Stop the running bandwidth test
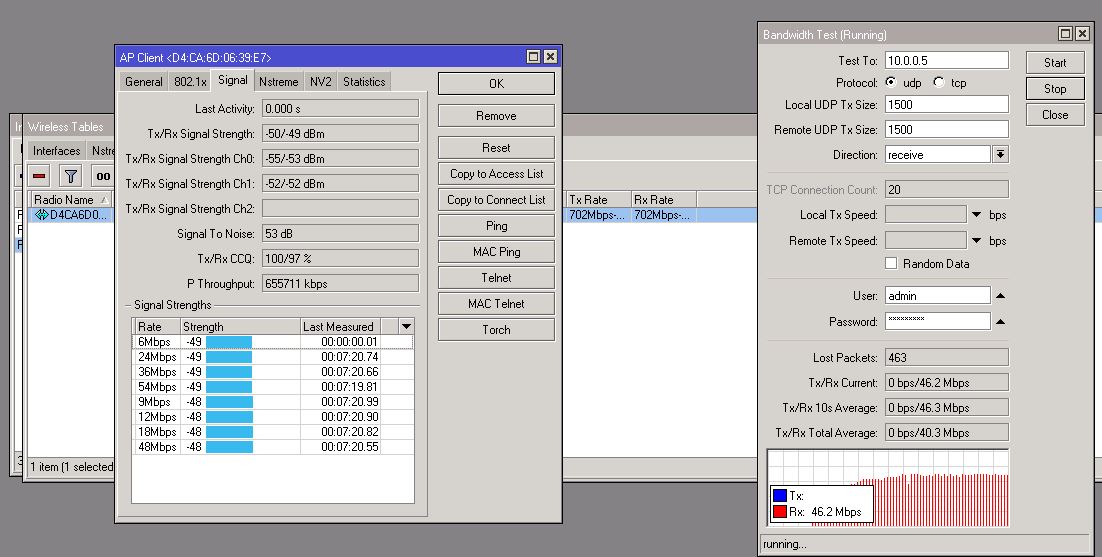The height and width of the screenshot is (557, 1102). (x=1055, y=88)
